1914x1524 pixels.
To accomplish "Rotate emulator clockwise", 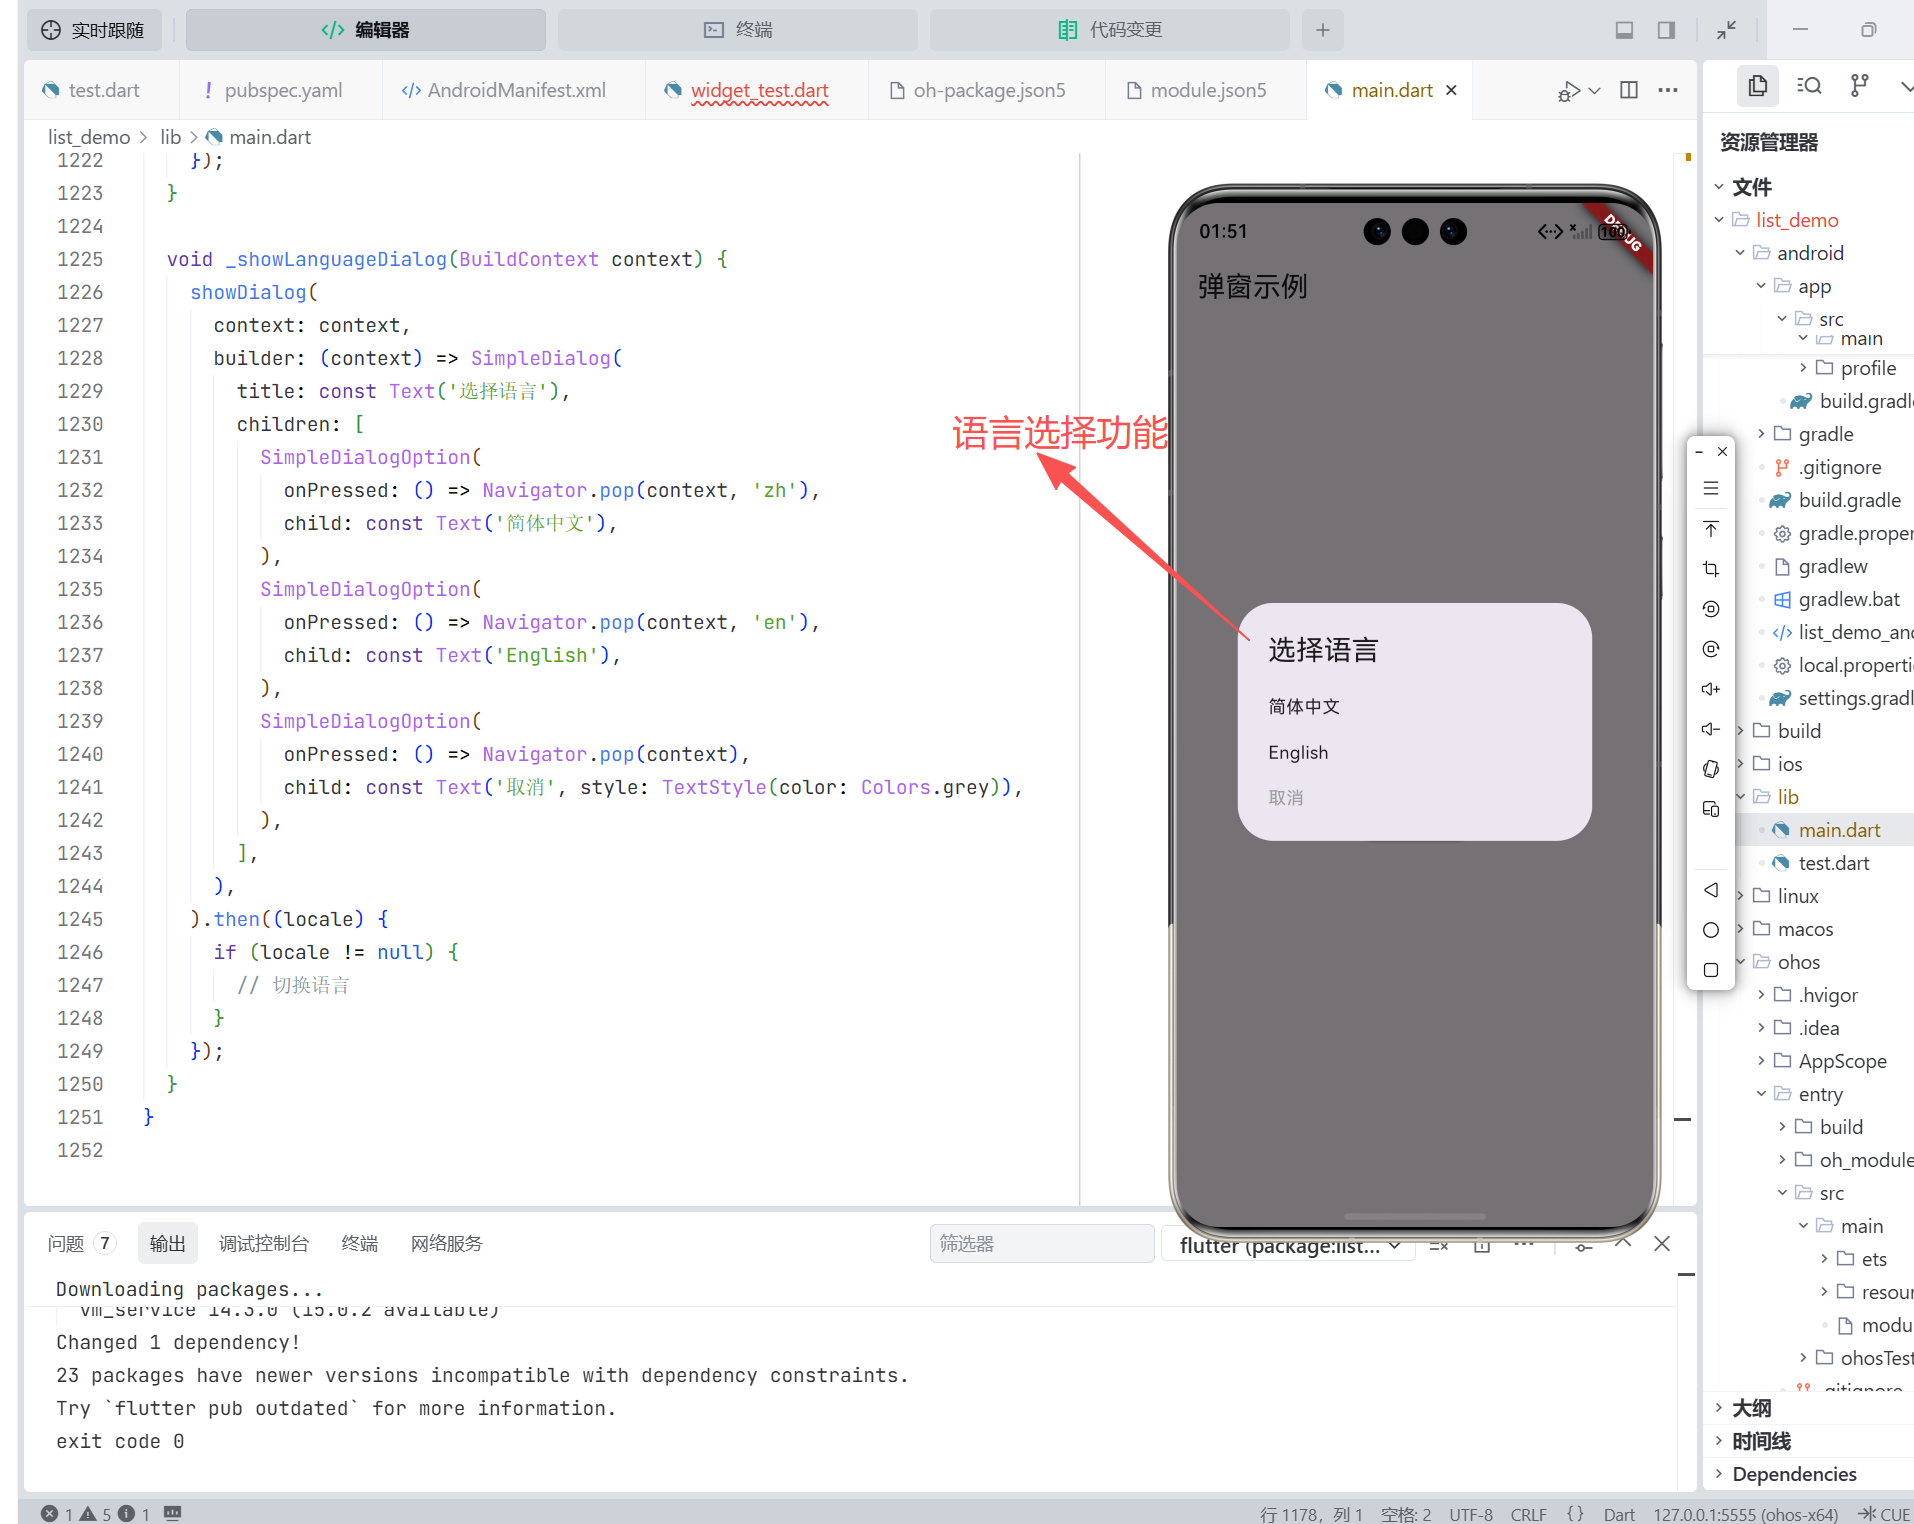I will 1711,649.
